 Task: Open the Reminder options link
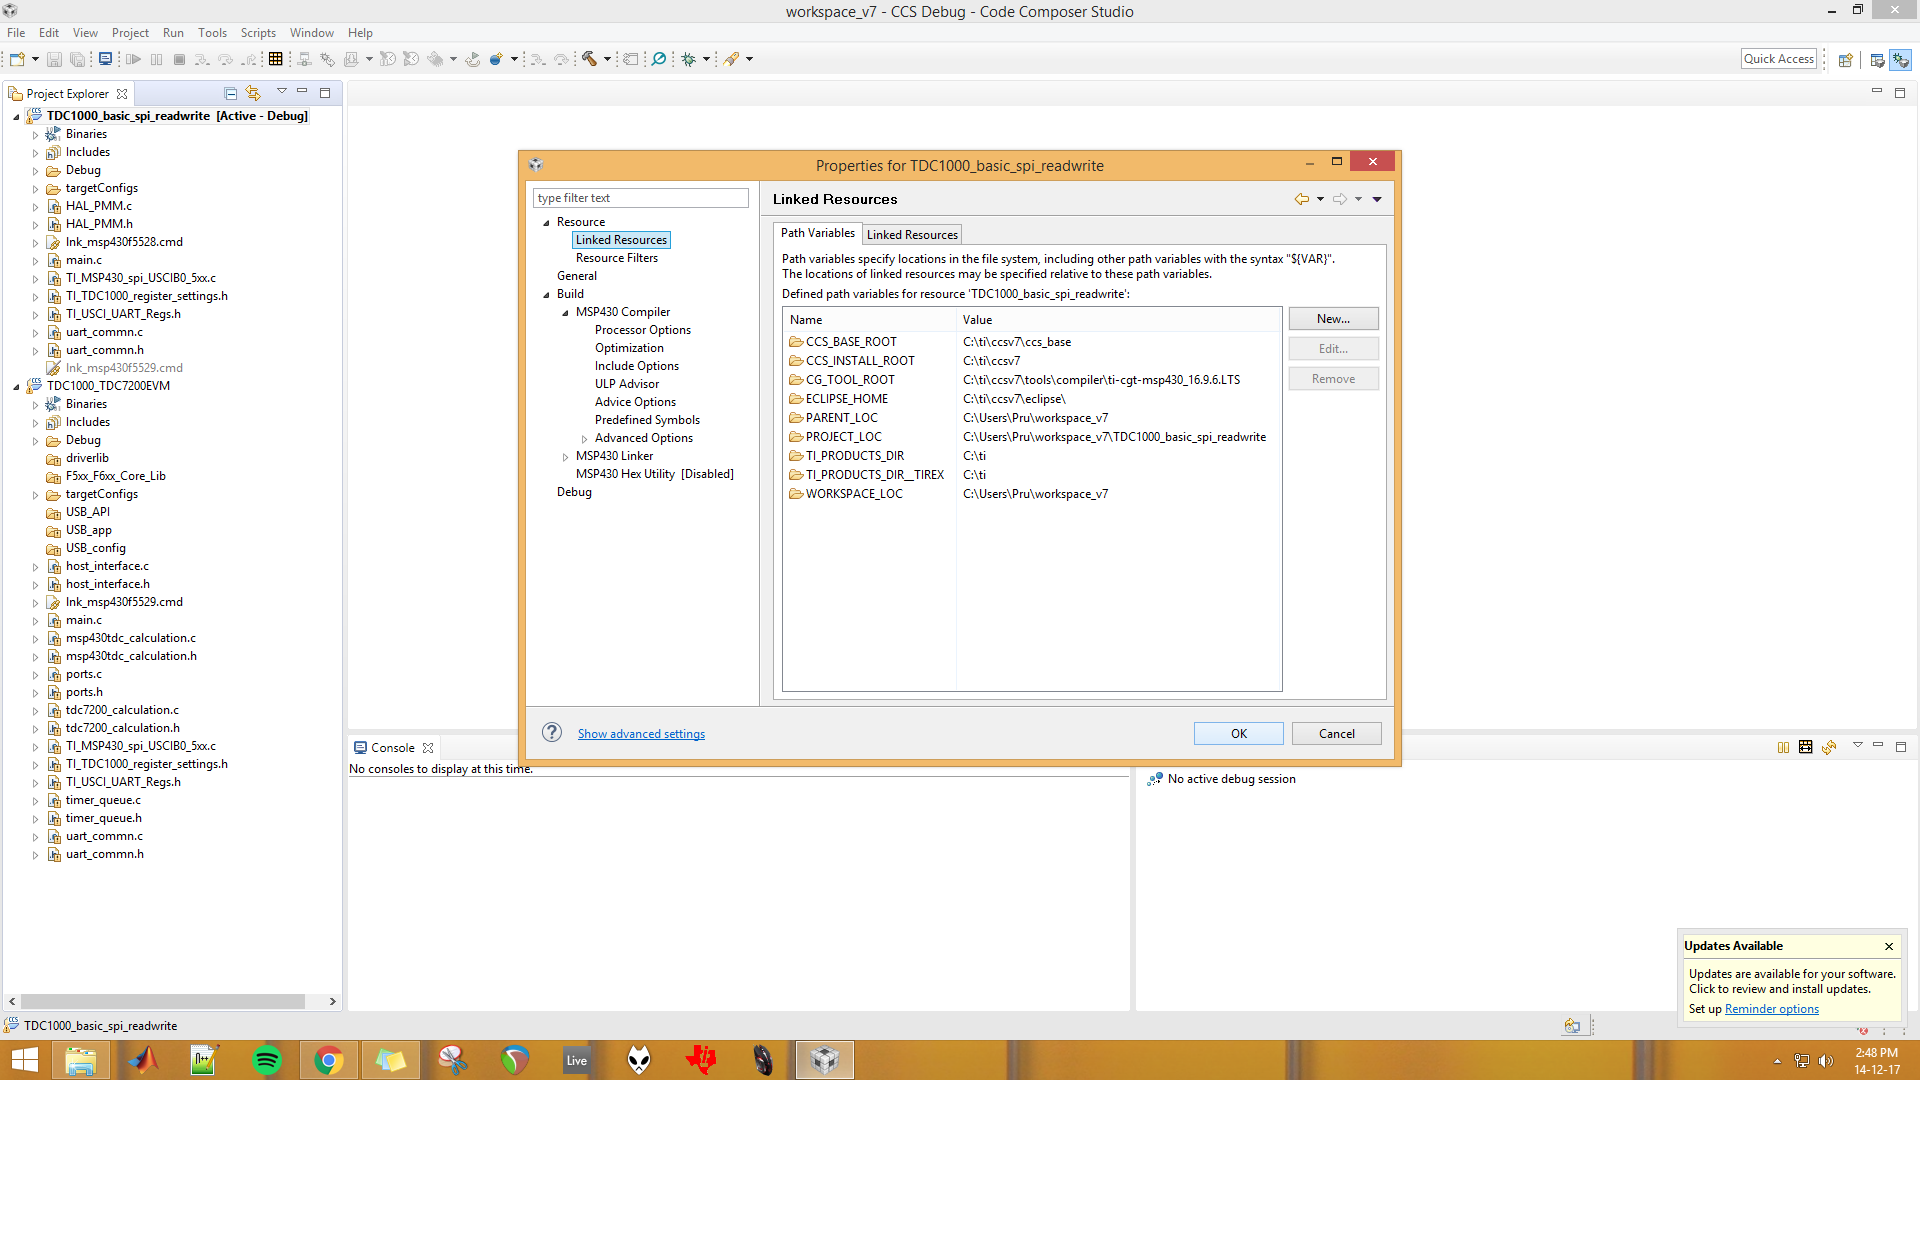point(1771,1008)
